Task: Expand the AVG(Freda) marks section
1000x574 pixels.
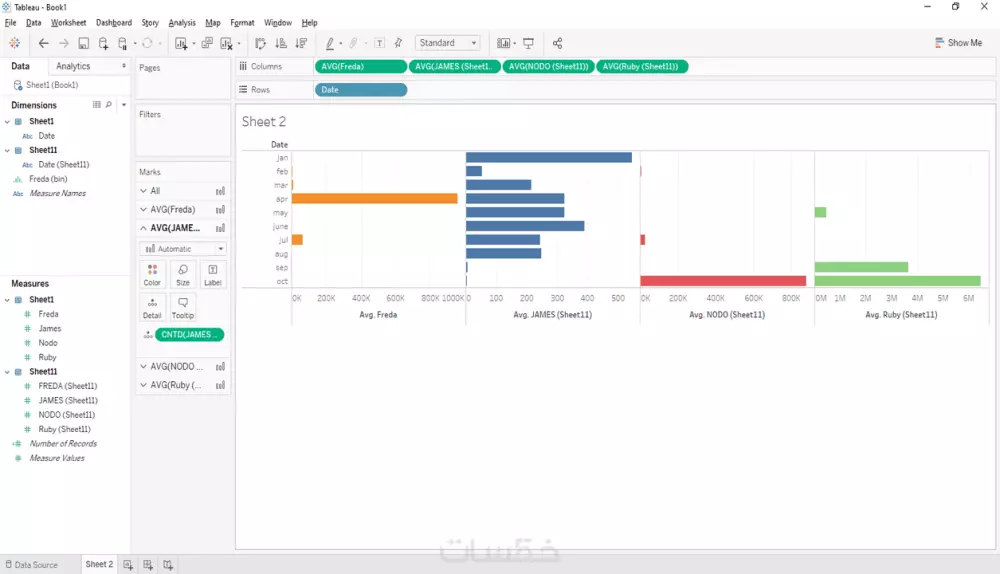Action: (x=143, y=209)
